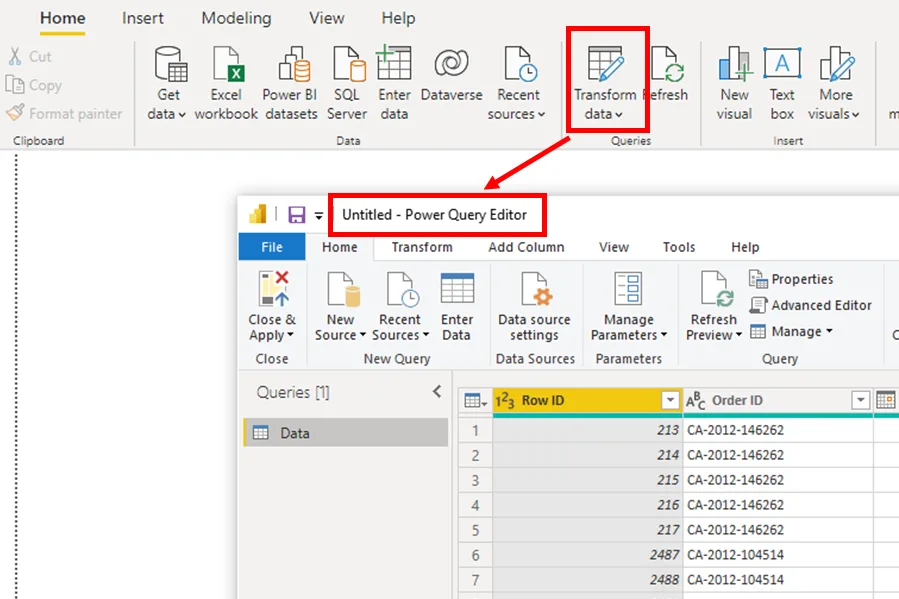Select the Order ID column header
This screenshot has width=899, height=599.
[x=778, y=400]
